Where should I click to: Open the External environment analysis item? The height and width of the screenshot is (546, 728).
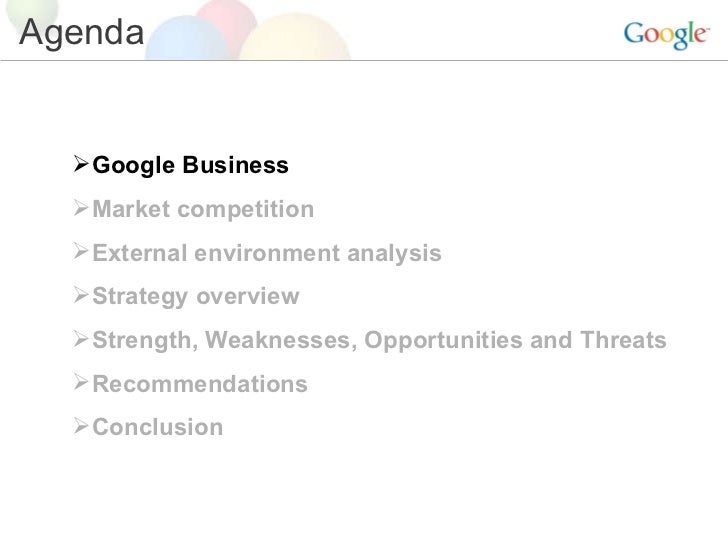pyautogui.click(x=267, y=254)
